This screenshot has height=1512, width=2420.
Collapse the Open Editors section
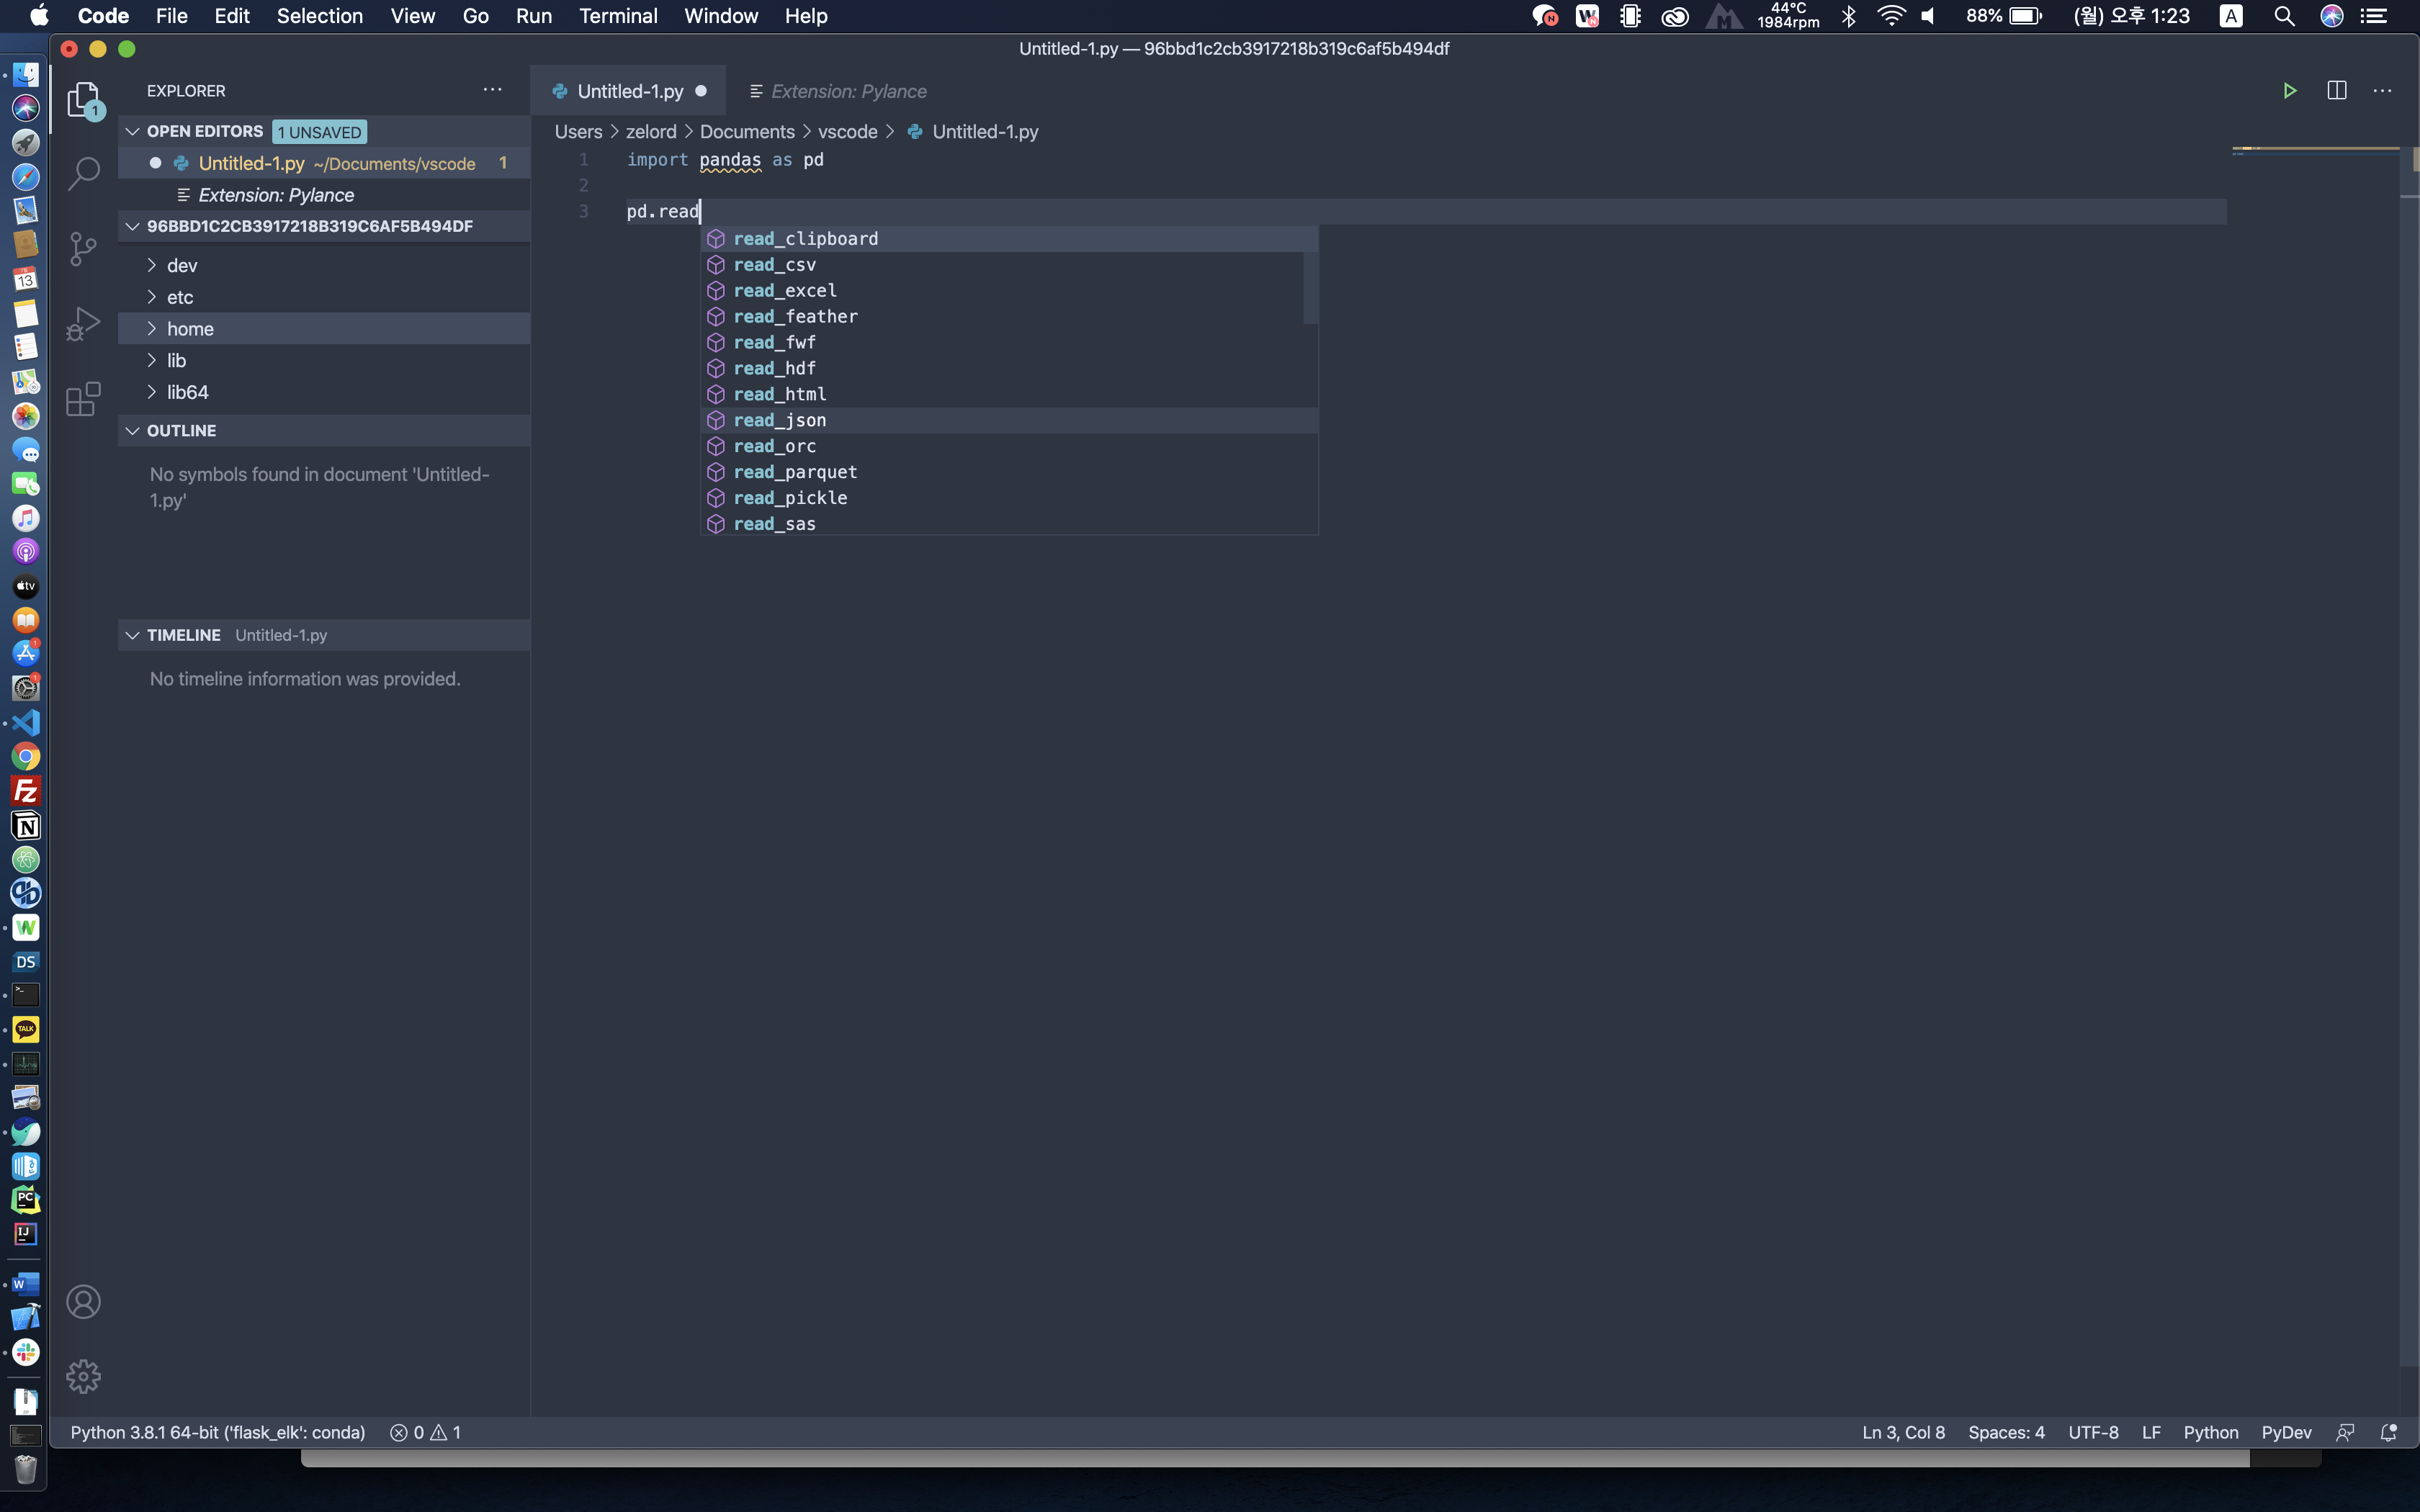coord(132,131)
